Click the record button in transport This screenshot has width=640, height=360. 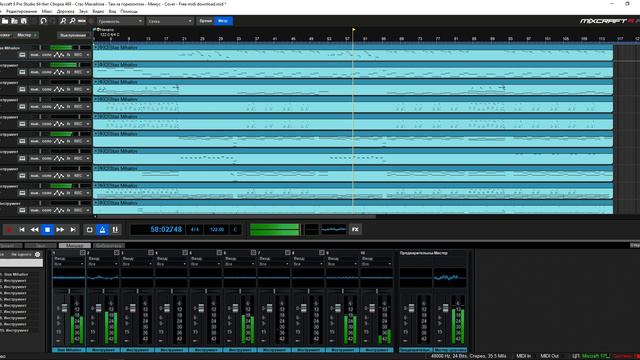click(x=9, y=230)
